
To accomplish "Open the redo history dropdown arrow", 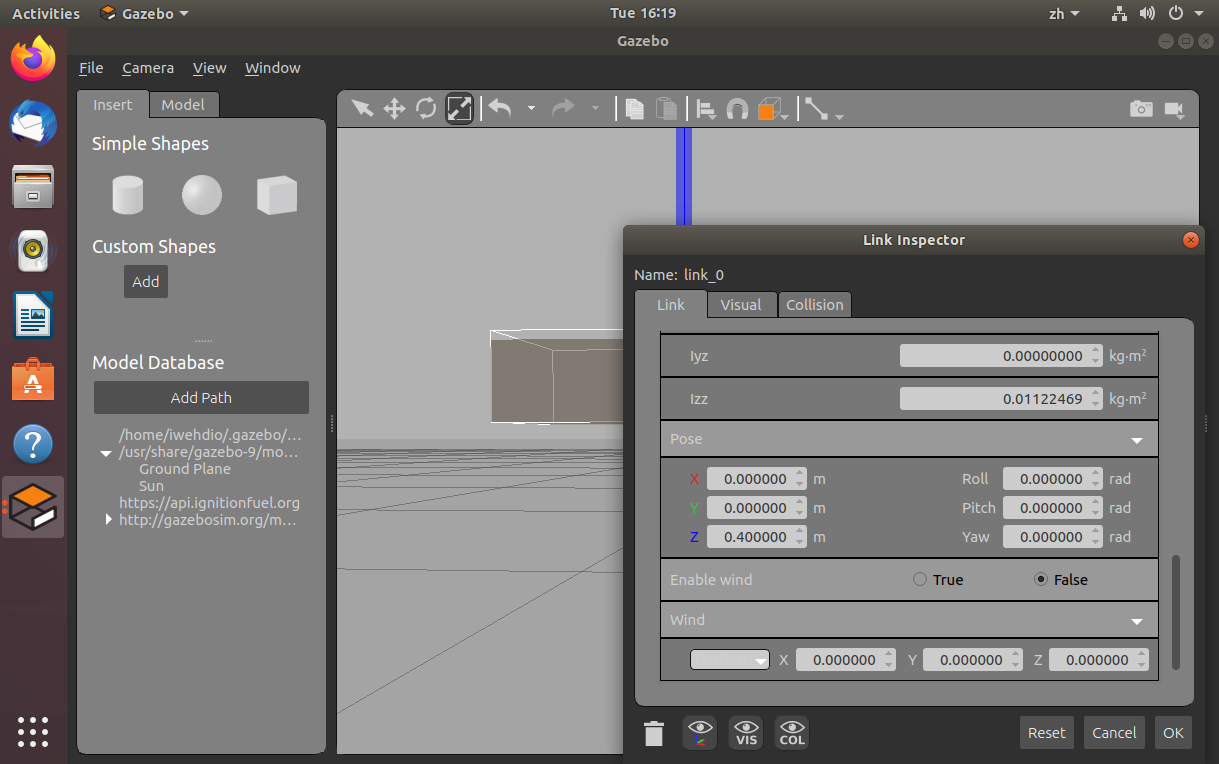I will click(x=595, y=108).
